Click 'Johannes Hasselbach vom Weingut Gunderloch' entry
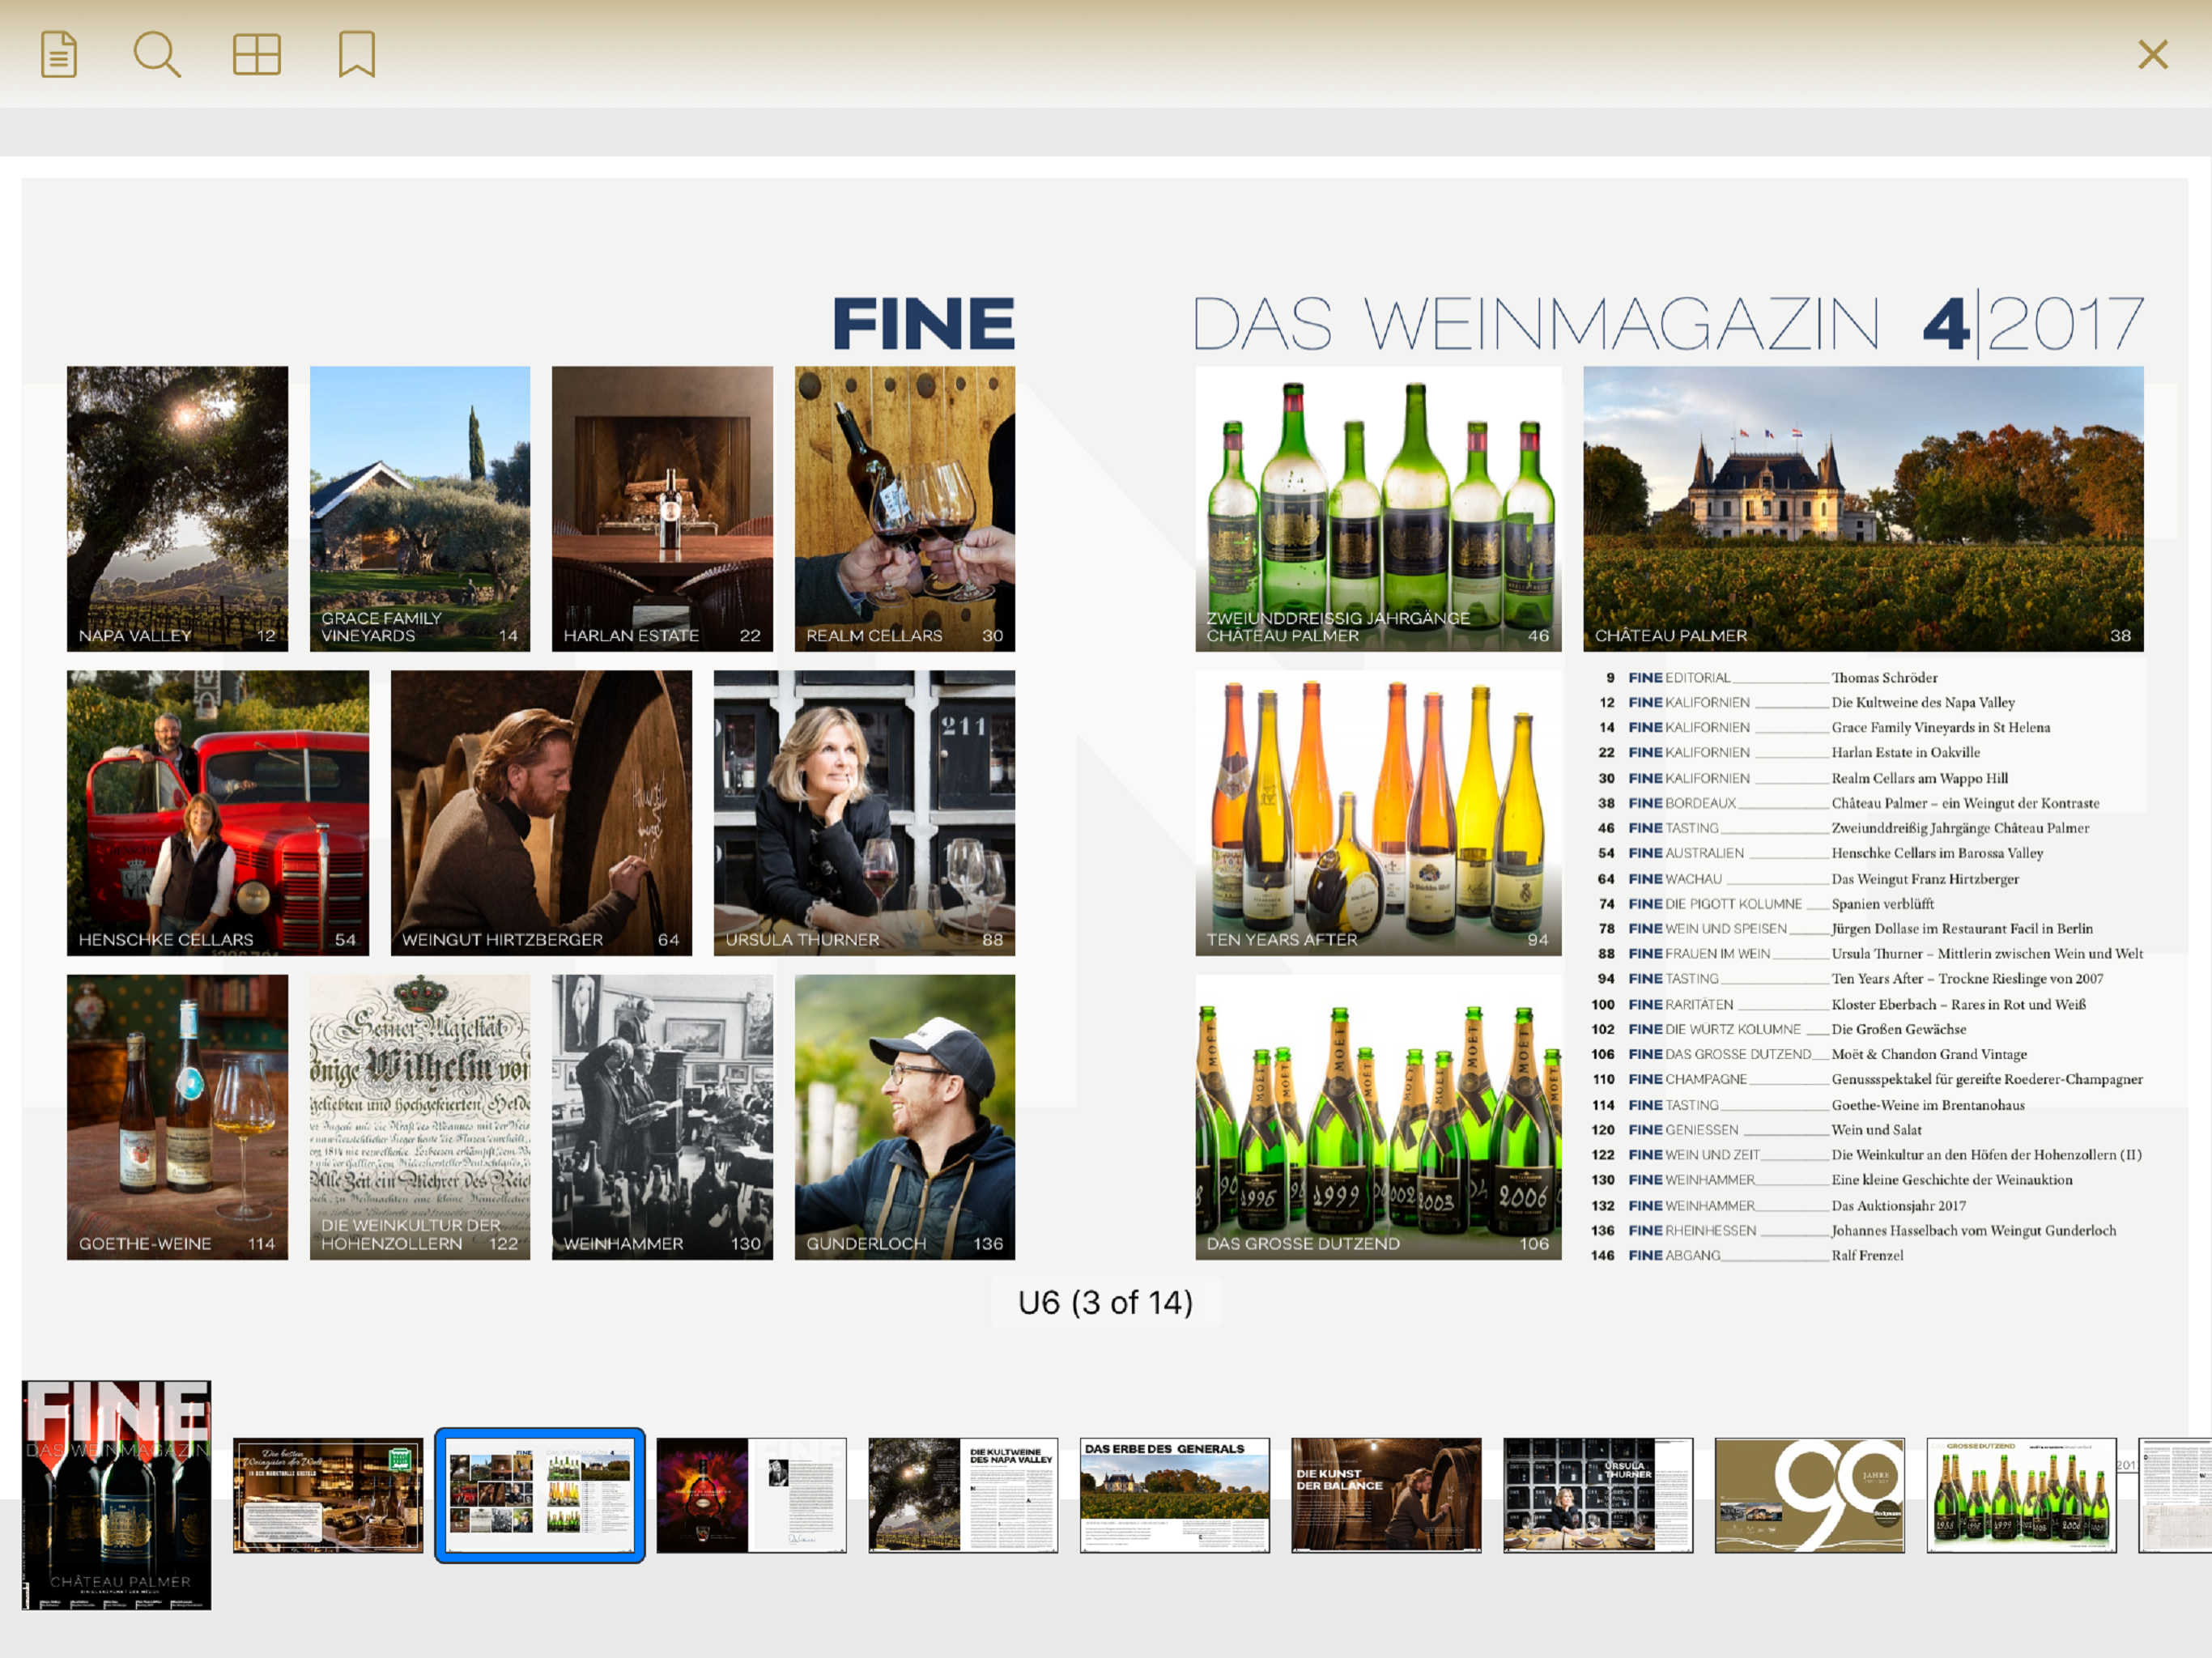Screen dimensions: 2212x1658 (1974, 1231)
